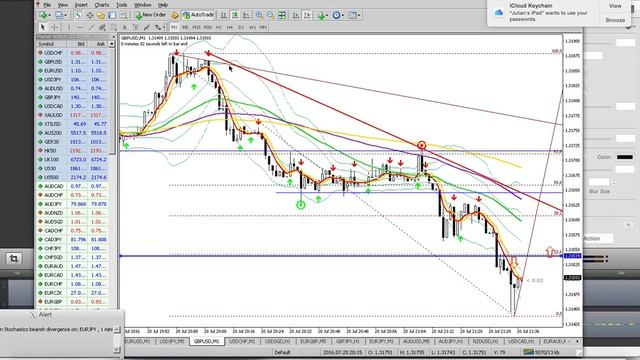The width and height of the screenshot is (640, 360).
Task: Expand New Chart dropdown arrow
Action: (x=49, y=16)
